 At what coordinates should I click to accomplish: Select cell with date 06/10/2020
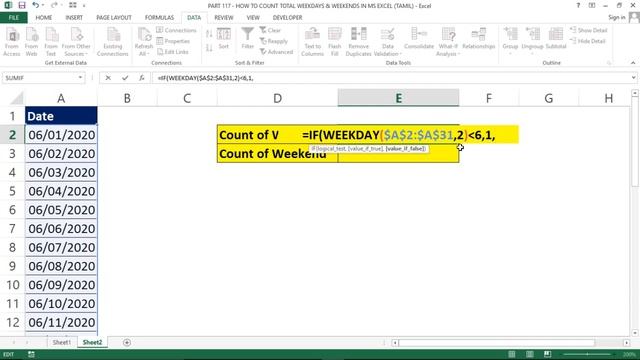coord(61,304)
